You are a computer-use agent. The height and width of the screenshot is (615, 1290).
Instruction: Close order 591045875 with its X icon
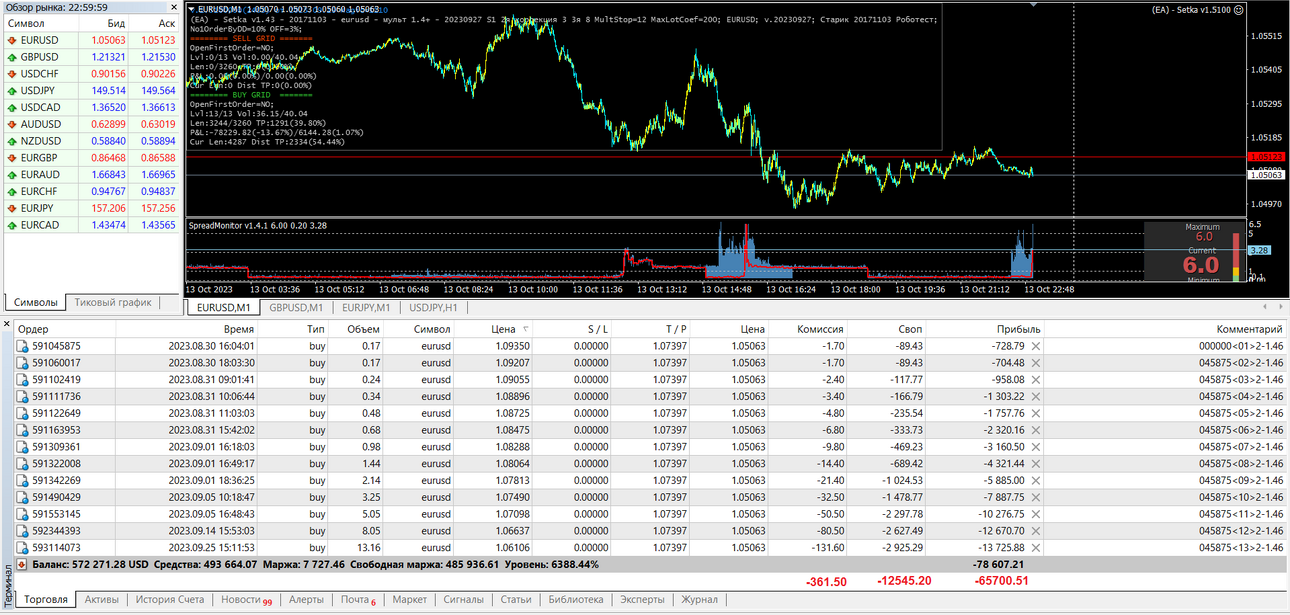click(1036, 346)
